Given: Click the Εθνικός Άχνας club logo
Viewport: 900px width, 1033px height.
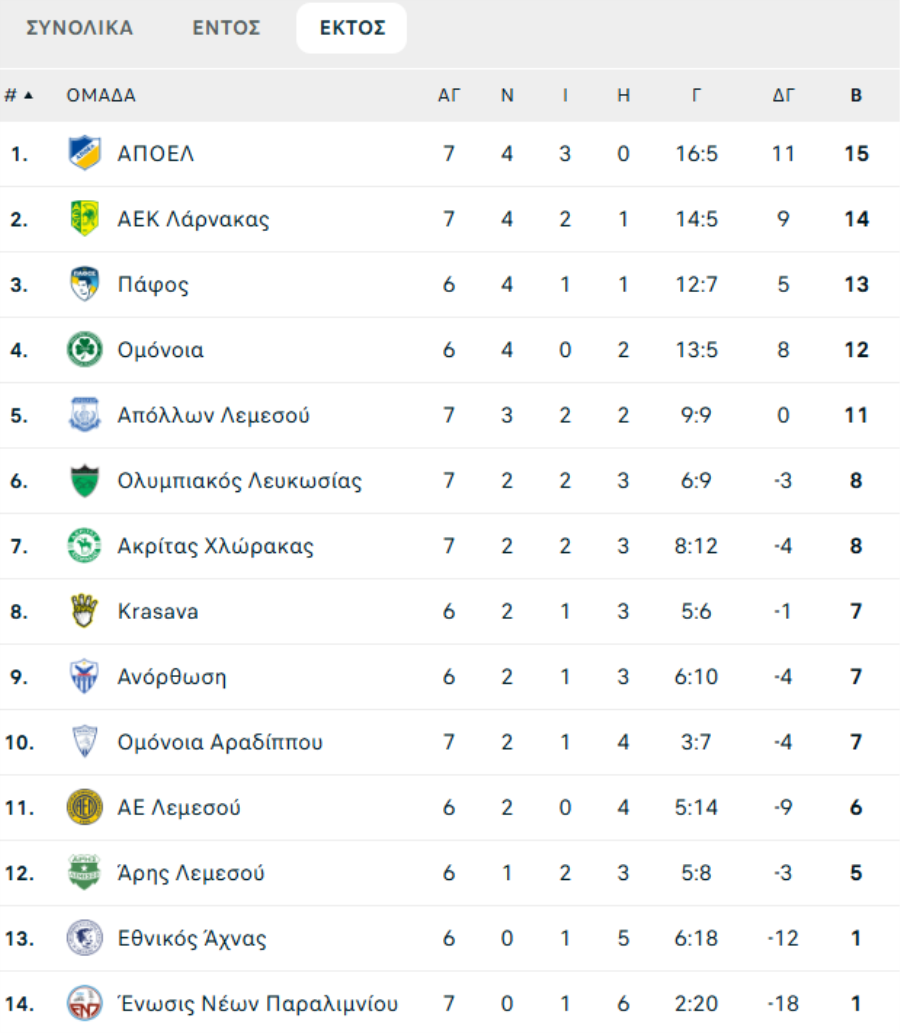Looking at the screenshot, I should [x=84, y=938].
